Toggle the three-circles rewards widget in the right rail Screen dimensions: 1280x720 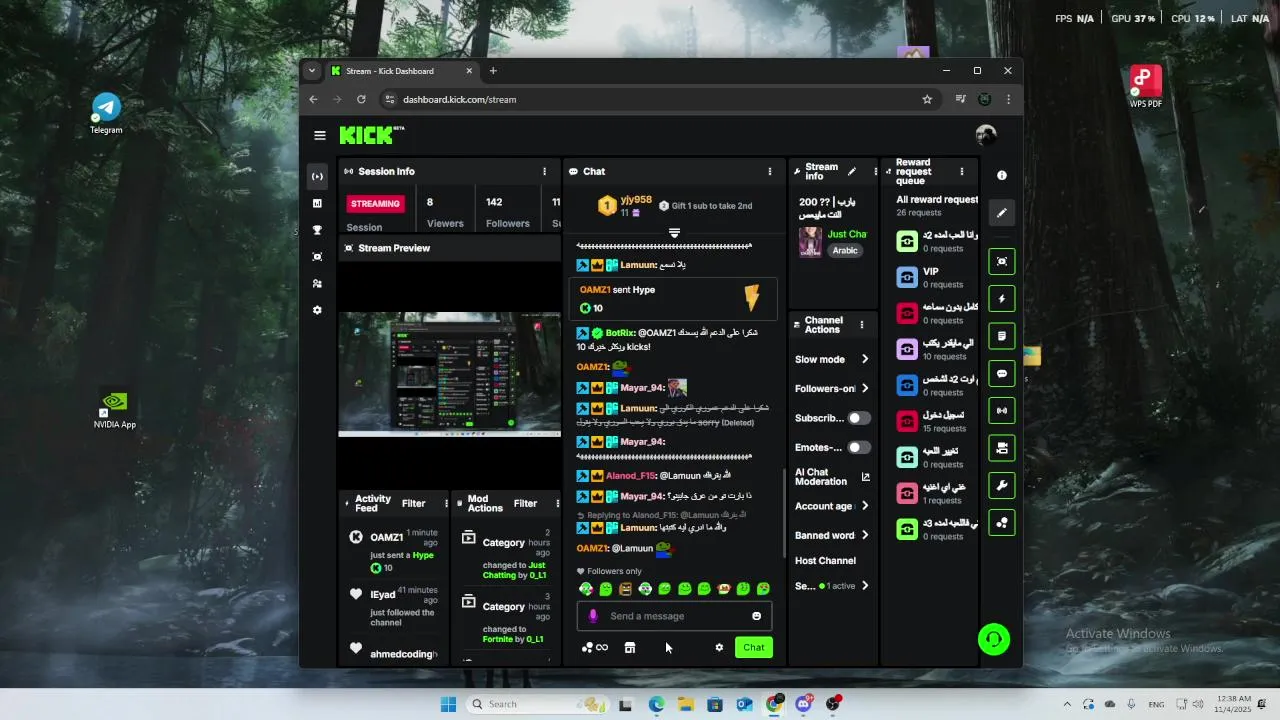coord(1002,523)
